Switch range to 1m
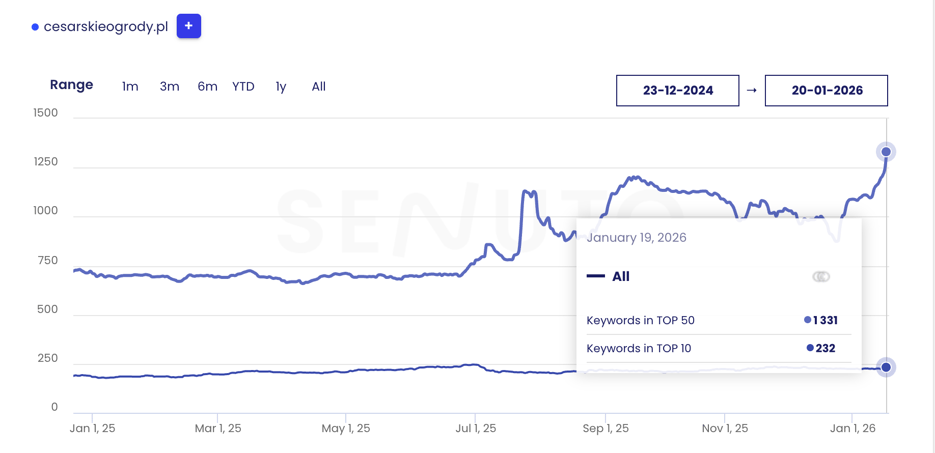935x453 pixels. pos(130,87)
